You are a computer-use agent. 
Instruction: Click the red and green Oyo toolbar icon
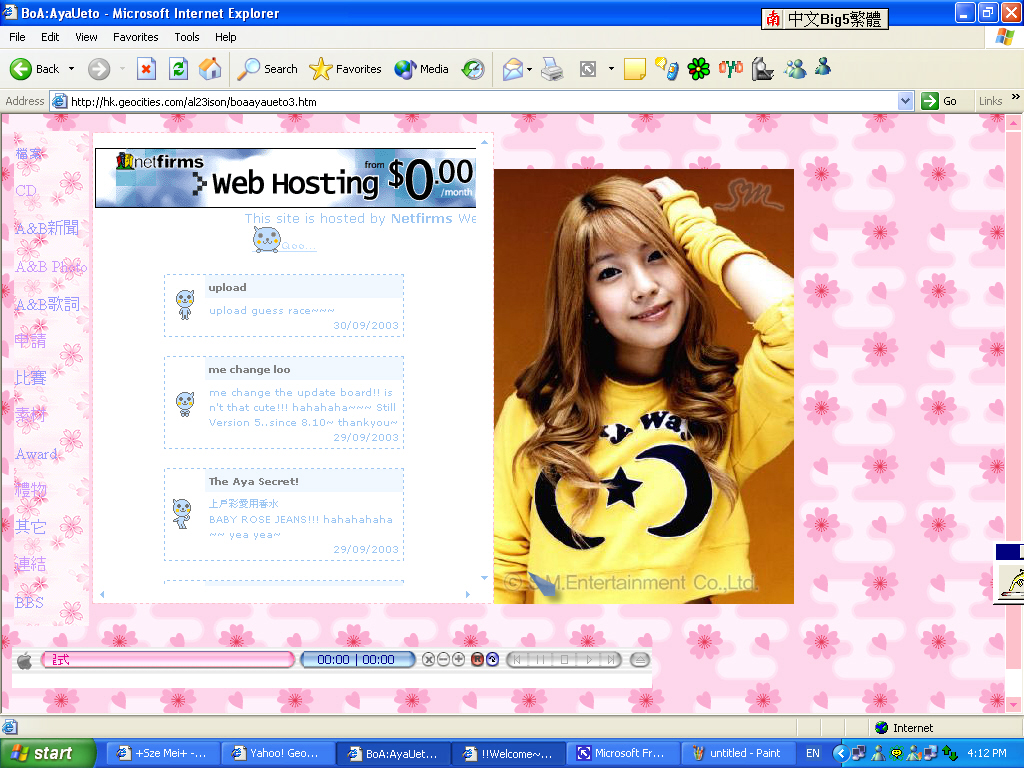[730, 68]
